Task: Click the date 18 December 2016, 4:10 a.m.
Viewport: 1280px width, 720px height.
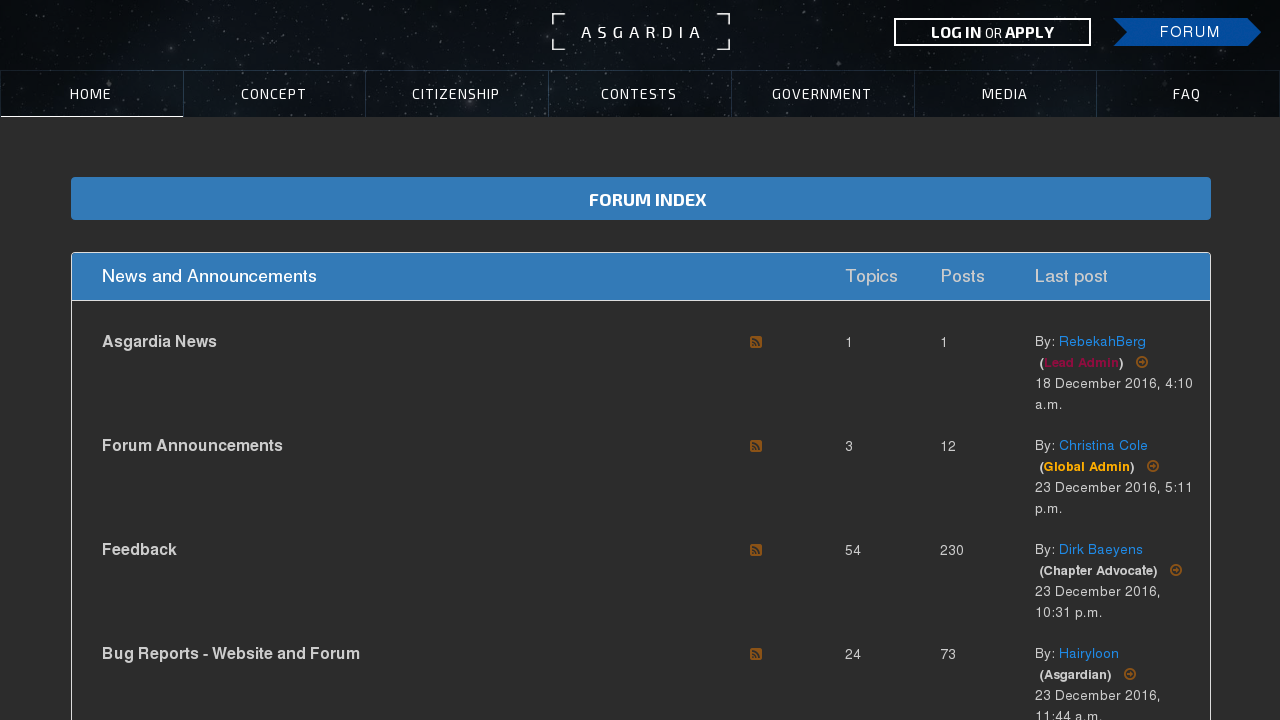Action: click(x=1114, y=394)
